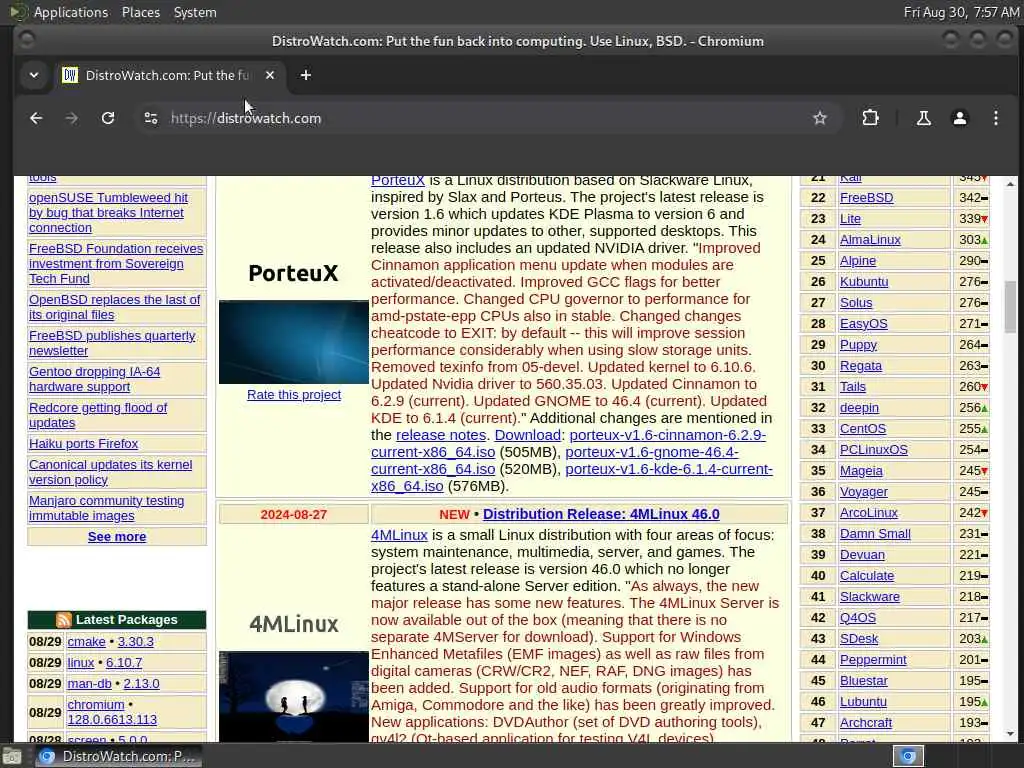Open the Applications menu
The height and width of the screenshot is (768, 1024).
71,12
